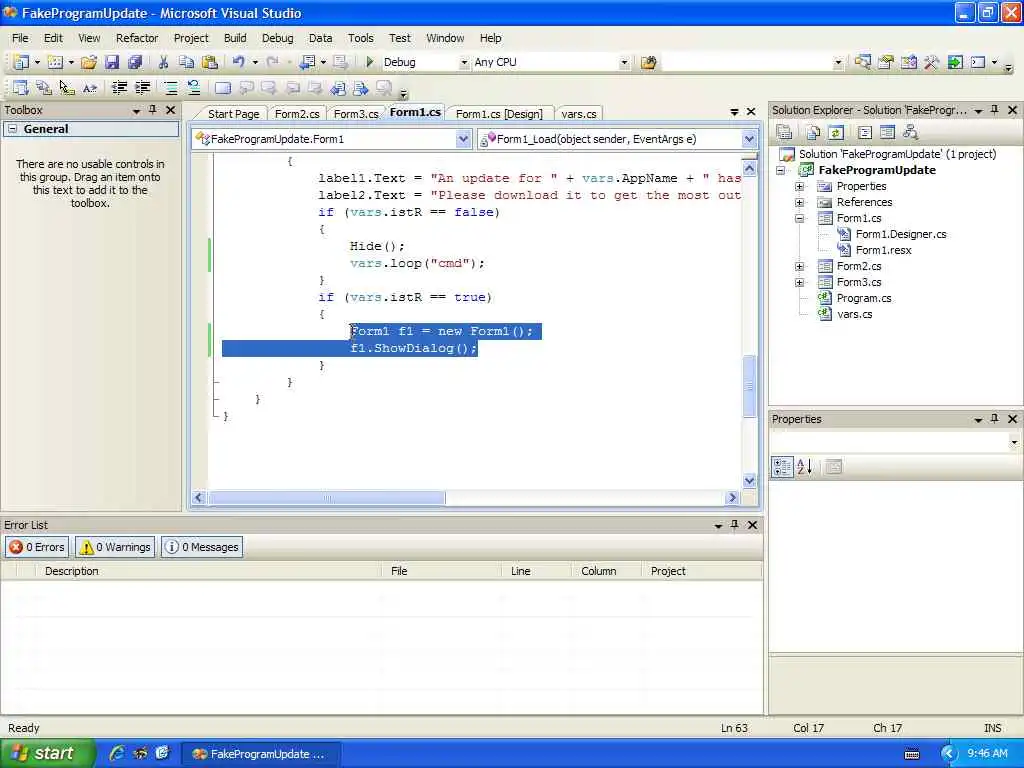Cut selection with scissors icon
The height and width of the screenshot is (768, 1024).
[x=163, y=62]
